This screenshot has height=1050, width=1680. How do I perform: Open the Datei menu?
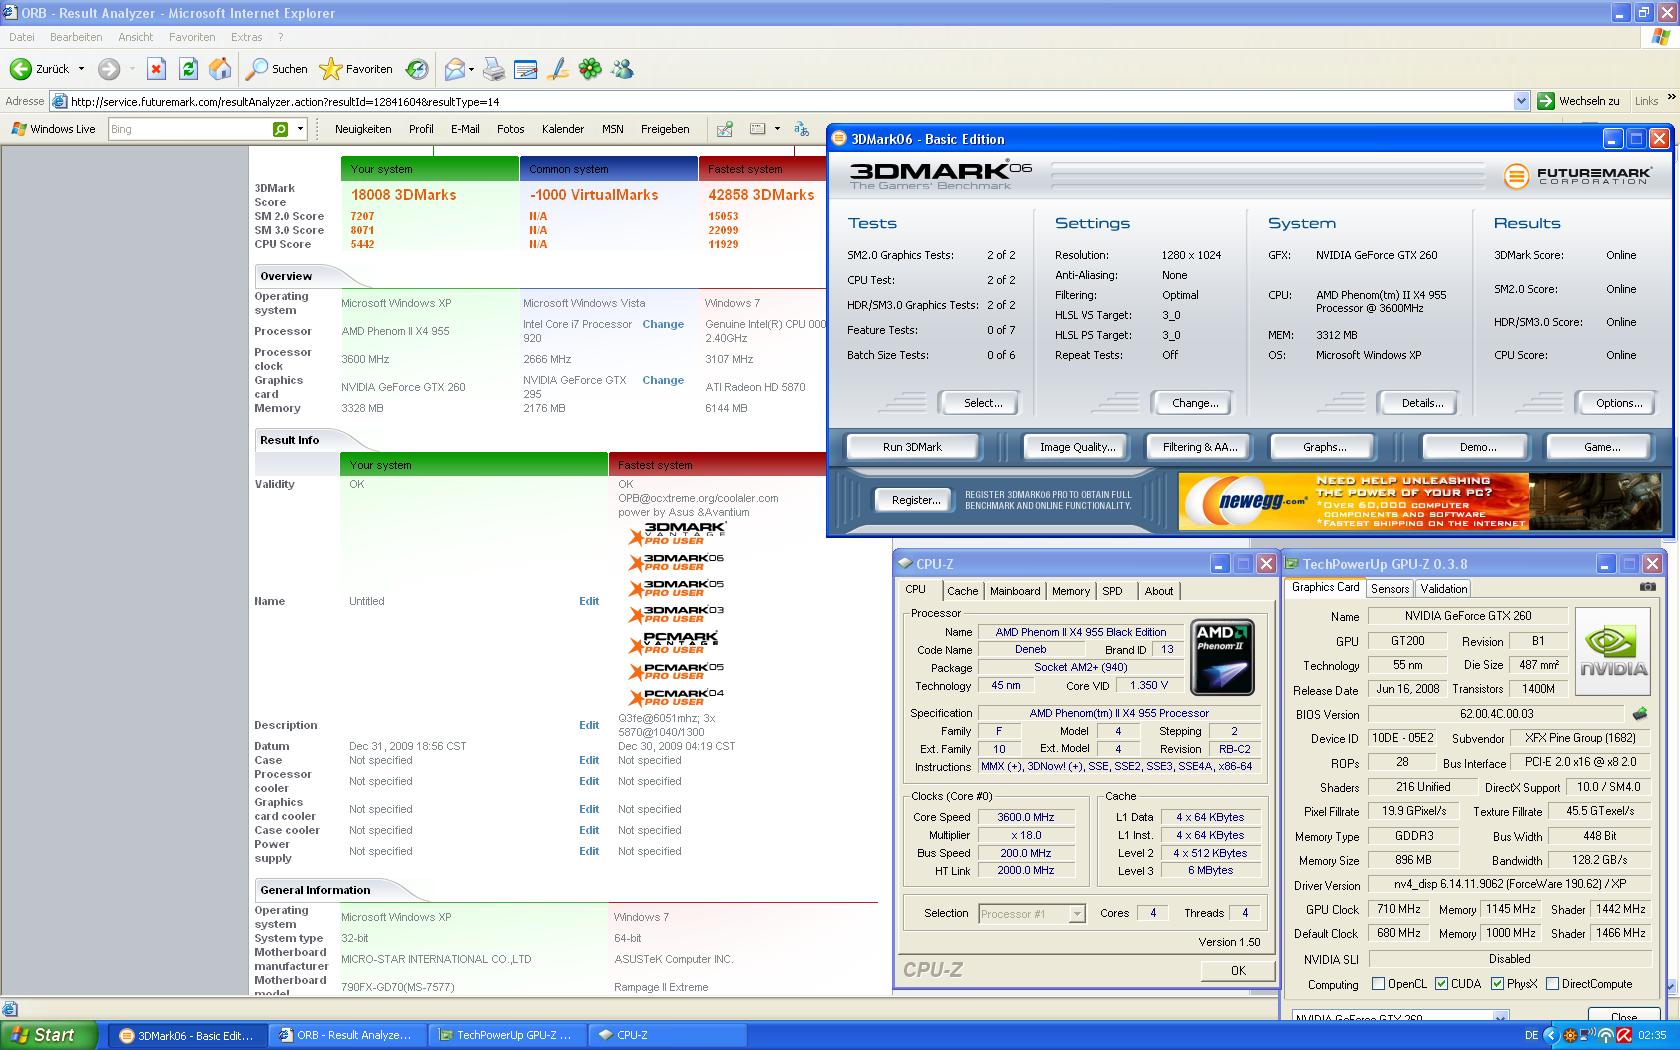(x=21, y=37)
